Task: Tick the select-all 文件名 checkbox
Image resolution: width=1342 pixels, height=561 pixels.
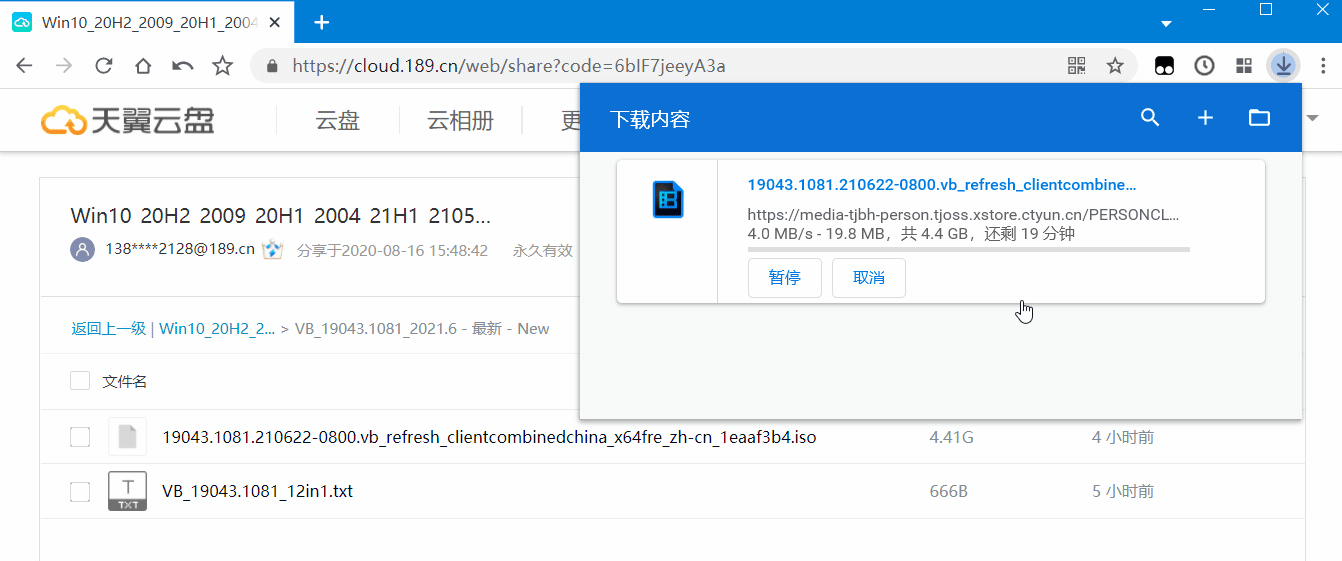Action: tap(80, 381)
